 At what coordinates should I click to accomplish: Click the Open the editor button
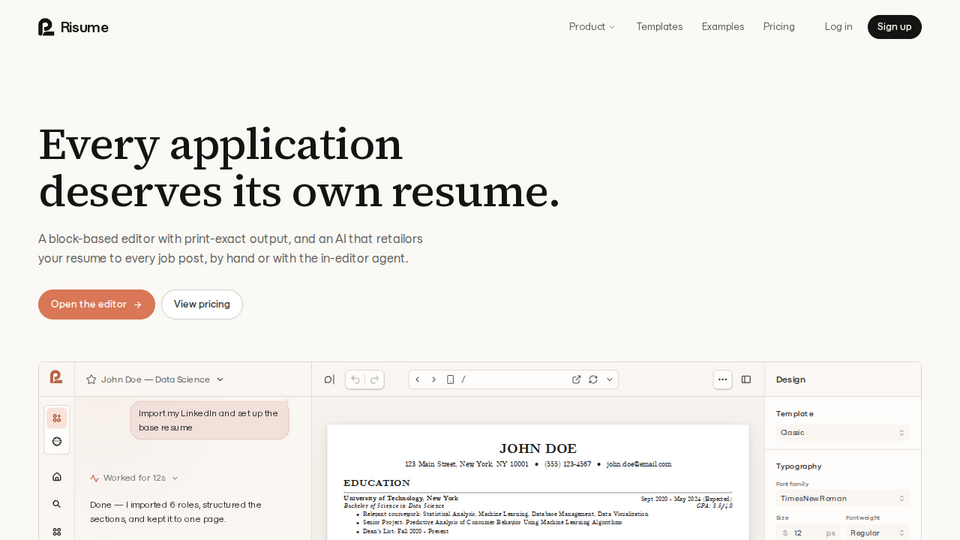pos(96,304)
